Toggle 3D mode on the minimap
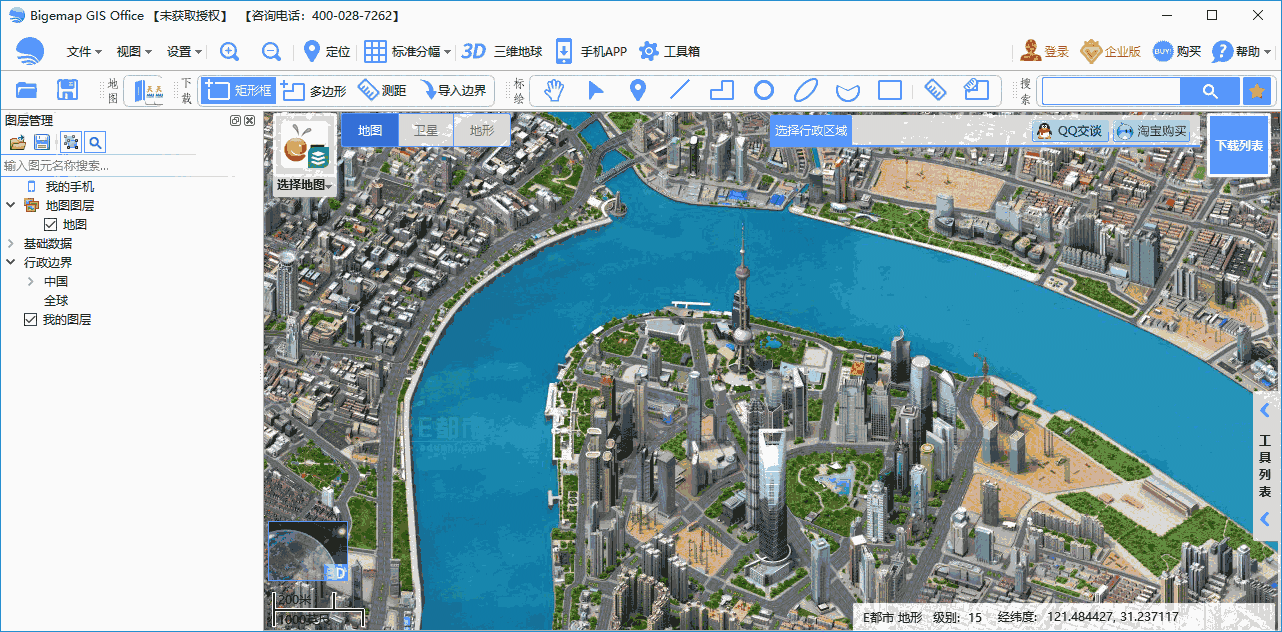1282x632 pixels. tap(337, 571)
